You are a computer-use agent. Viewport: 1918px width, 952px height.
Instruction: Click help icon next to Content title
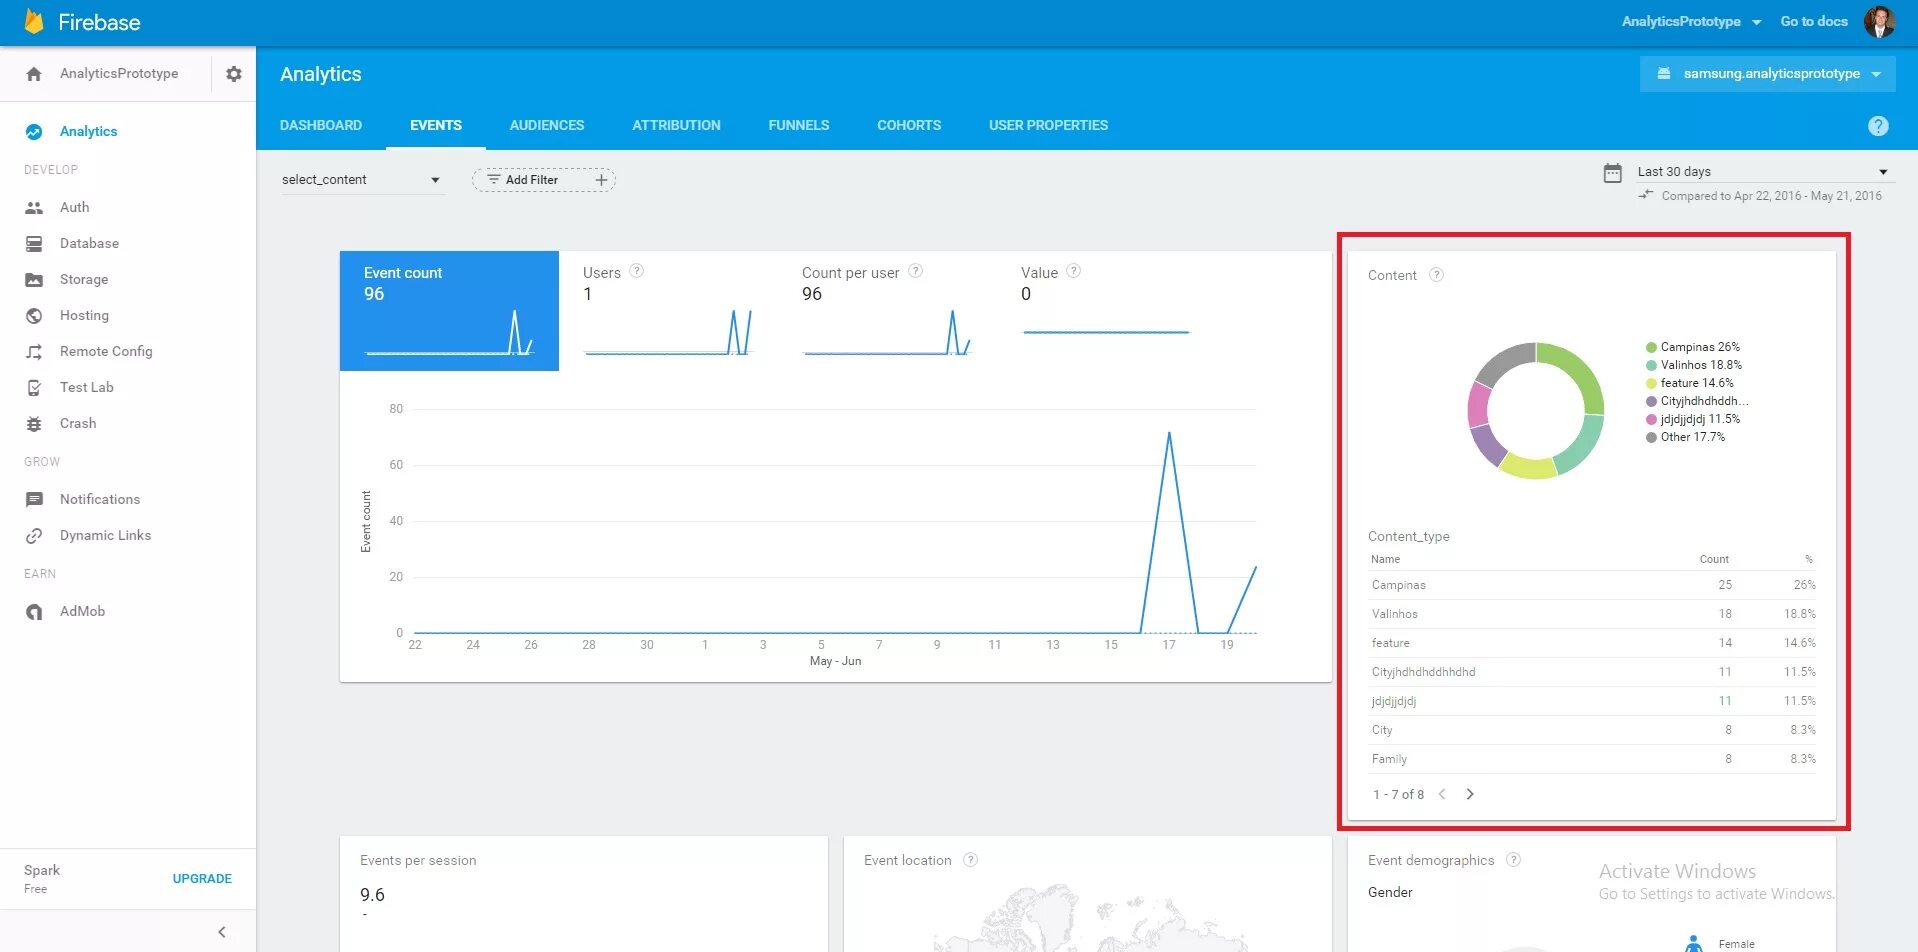point(1436,275)
